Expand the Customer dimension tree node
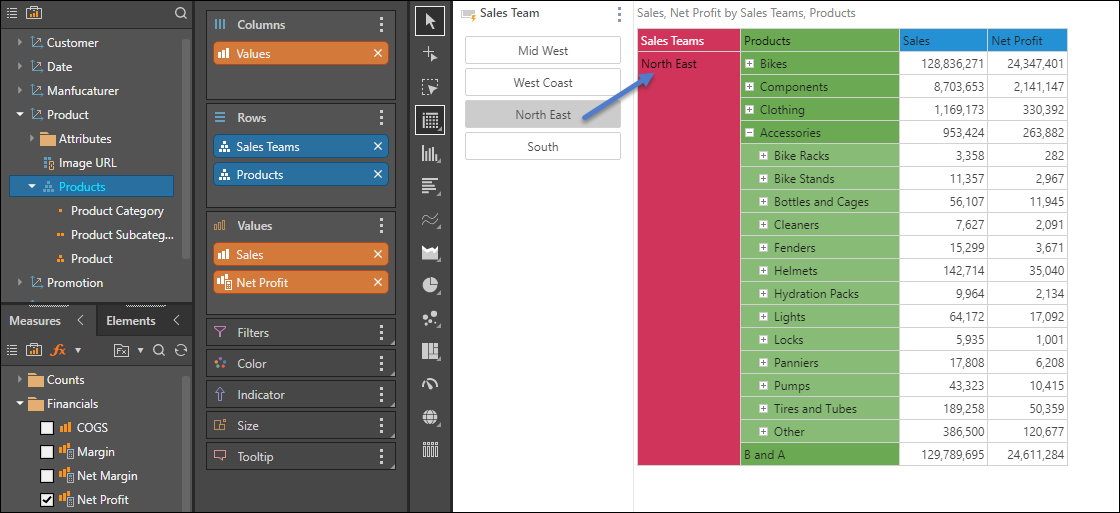Screen dimensions: 1120x513 click(x=20, y=43)
